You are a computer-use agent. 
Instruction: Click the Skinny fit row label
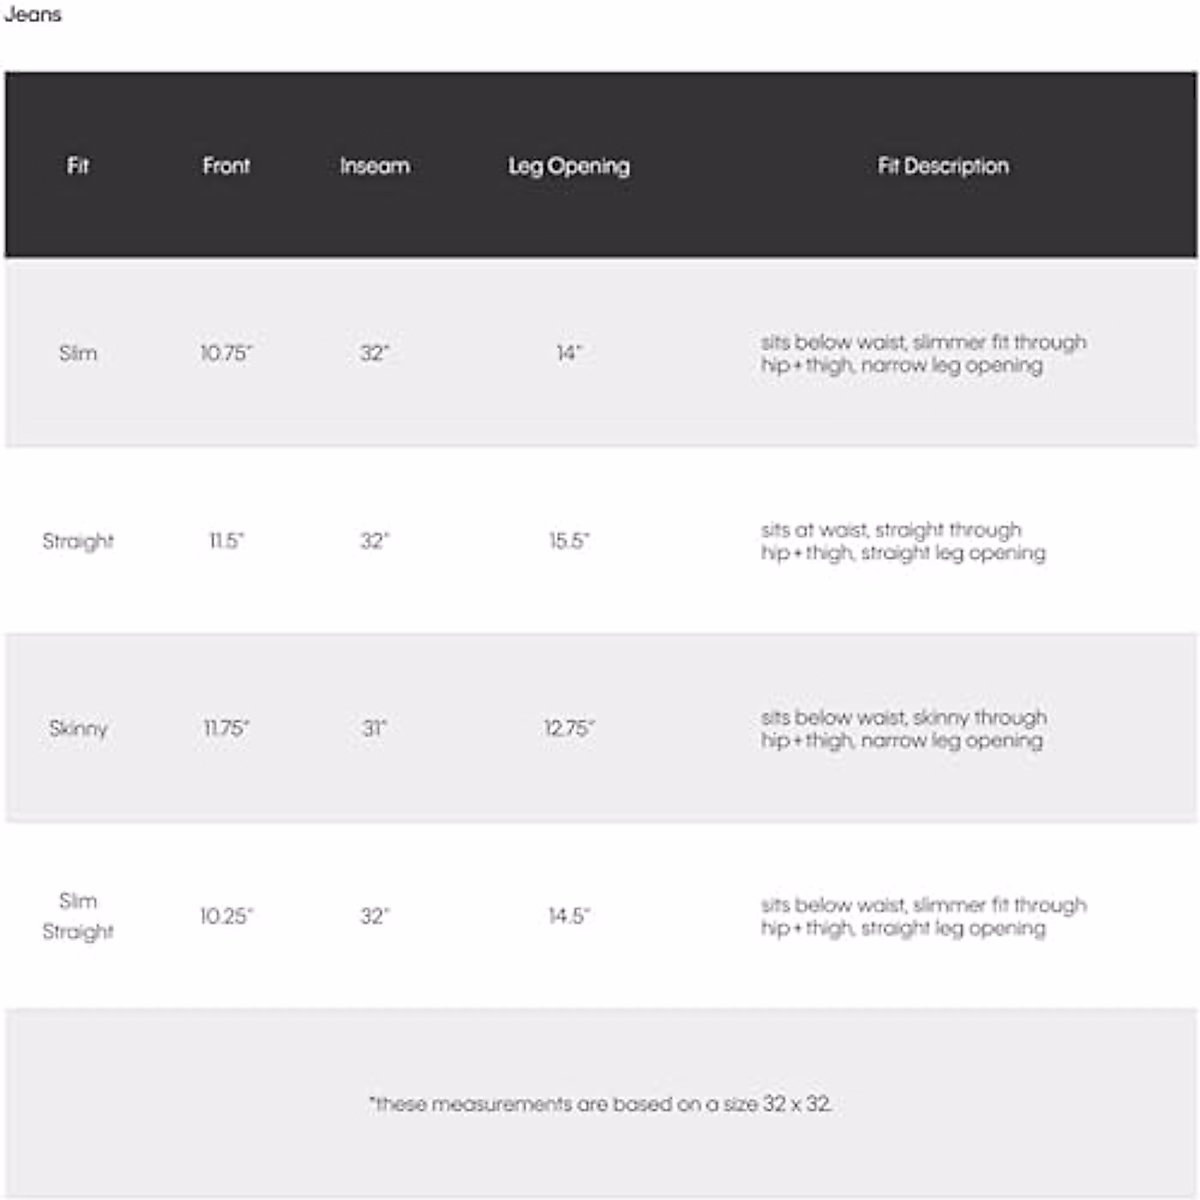[x=78, y=728]
